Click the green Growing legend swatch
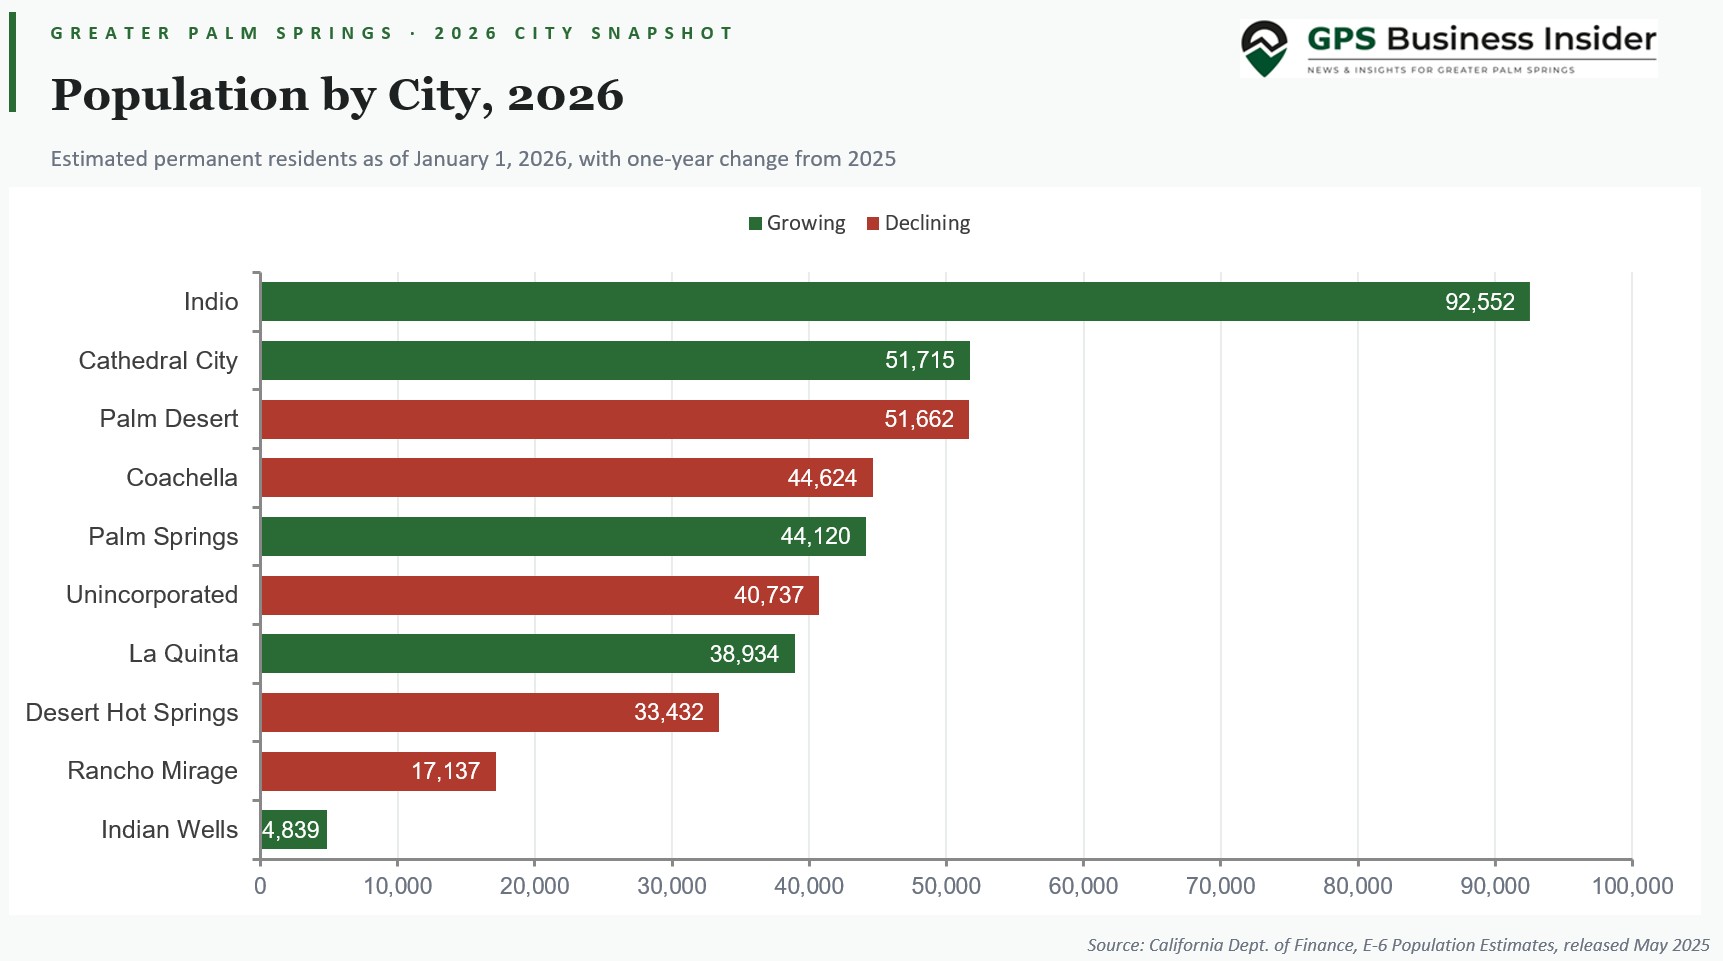Screen dimensions: 1723x961 756,223
